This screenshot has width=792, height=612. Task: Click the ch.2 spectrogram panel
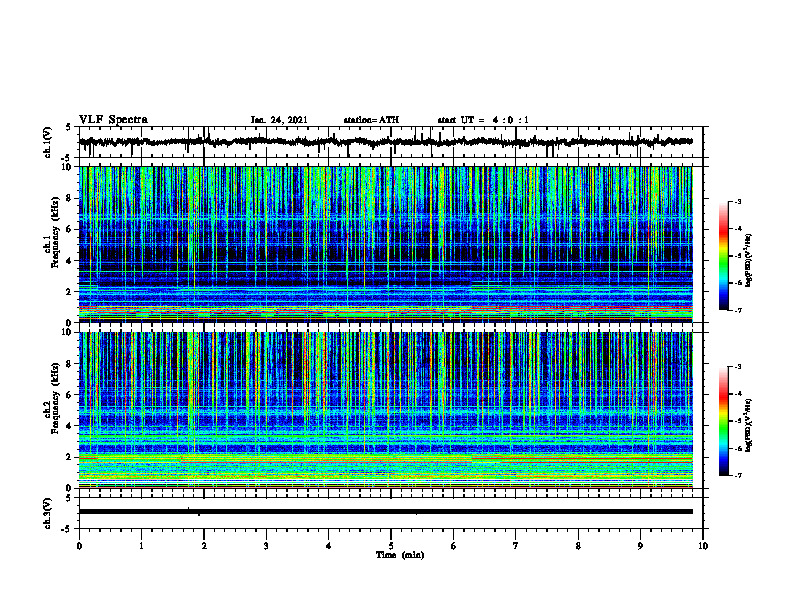coord(386,410)
